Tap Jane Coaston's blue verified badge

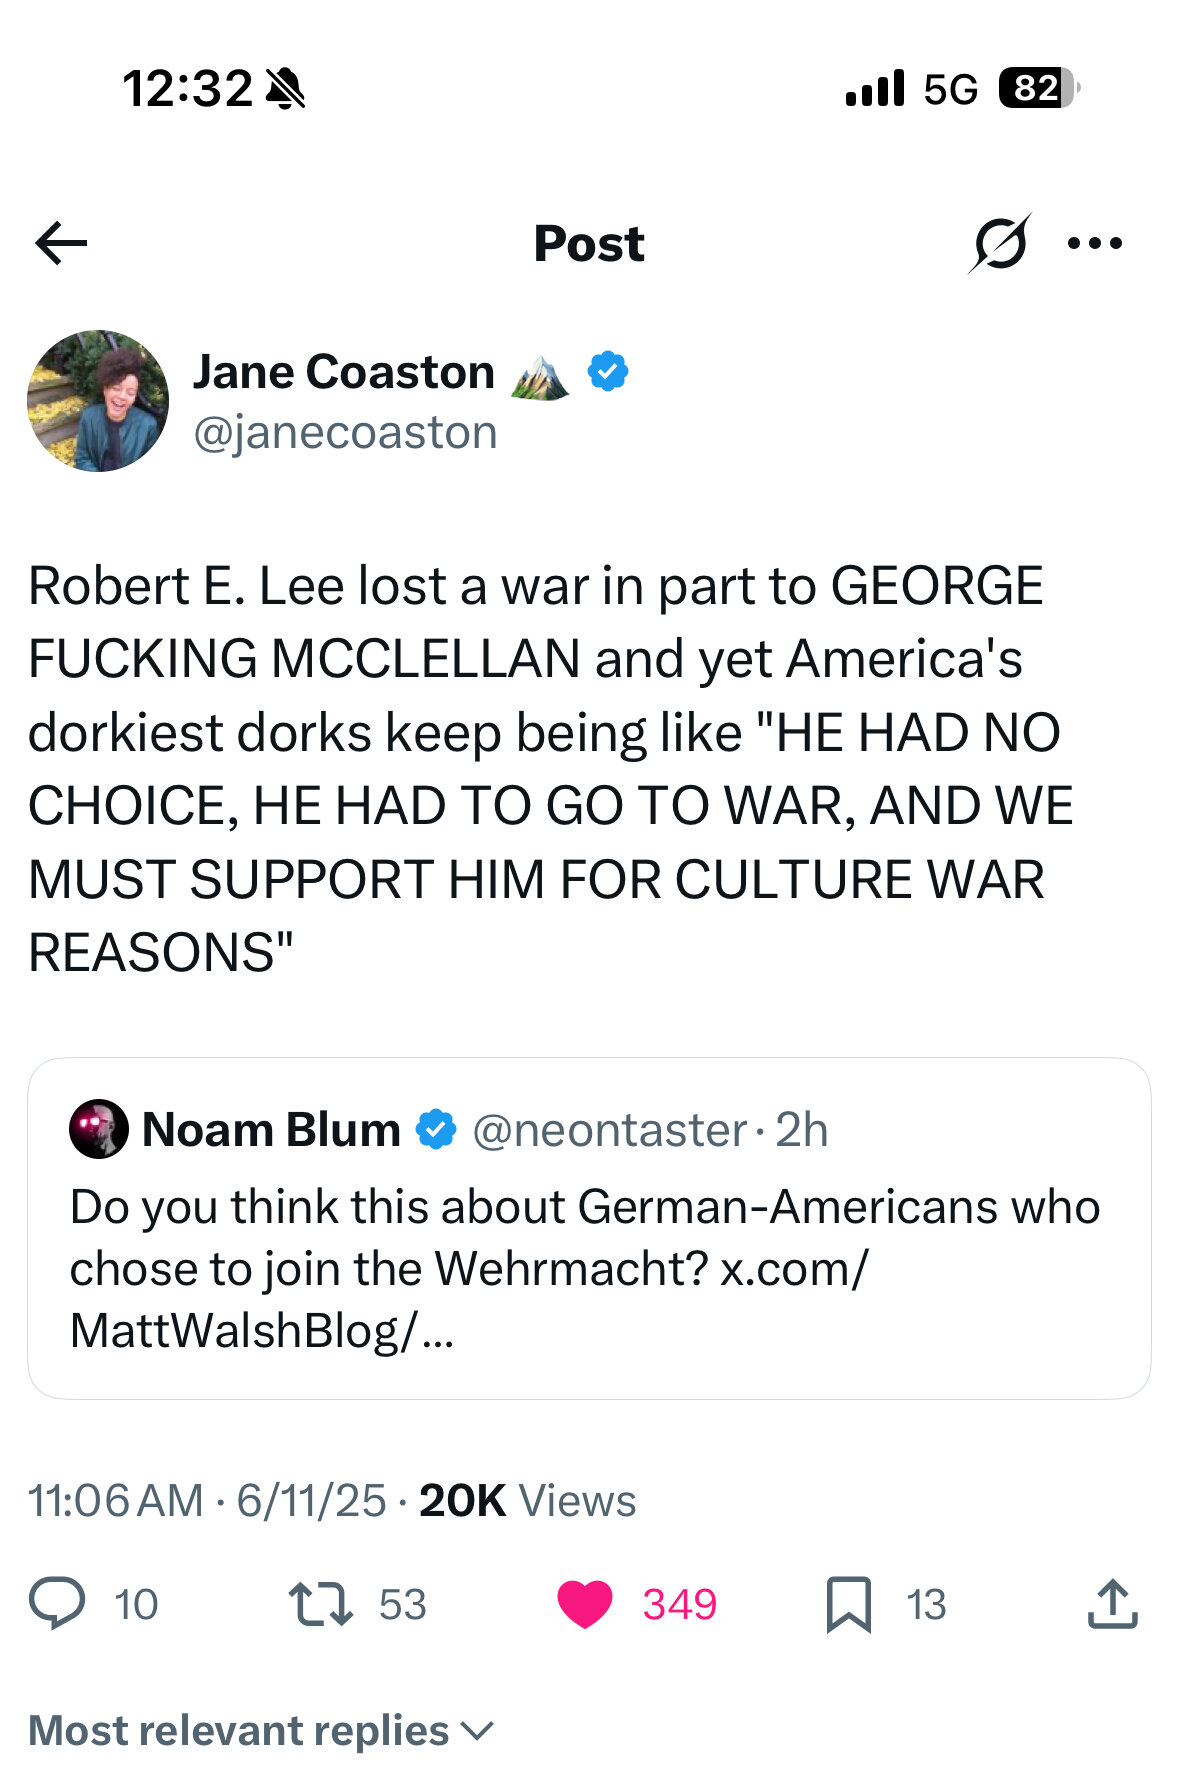click(x=608, y=371)
